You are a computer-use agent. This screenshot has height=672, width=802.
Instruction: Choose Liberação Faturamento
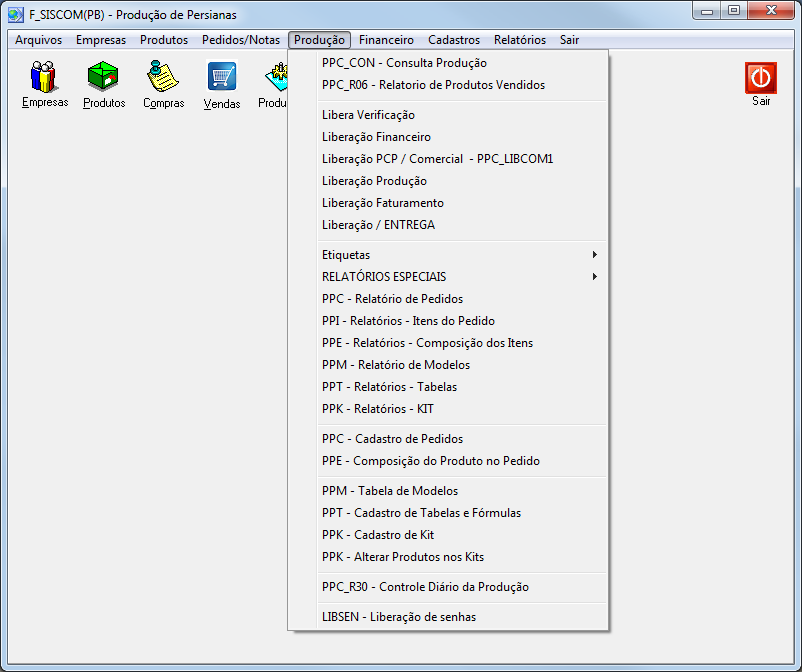[x=463, y=203]
